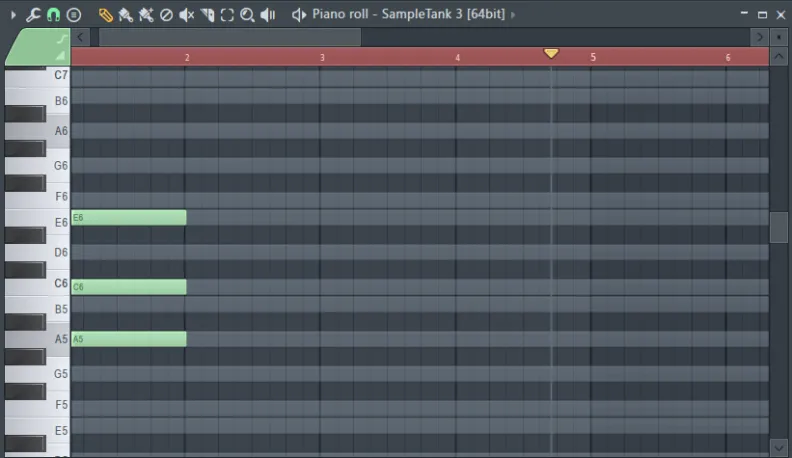Open the piano roll options menu arrow
The image size is (792, 458).
[x=13, y=15]
